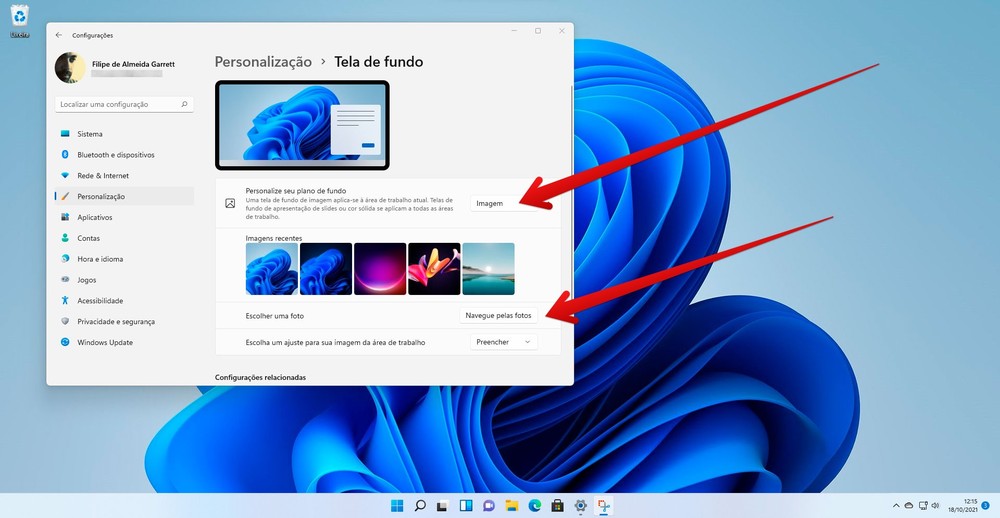Open Microsoft Store from the taskbar
This screenshot has height=518, width=1000.
(x=557, y=506)
